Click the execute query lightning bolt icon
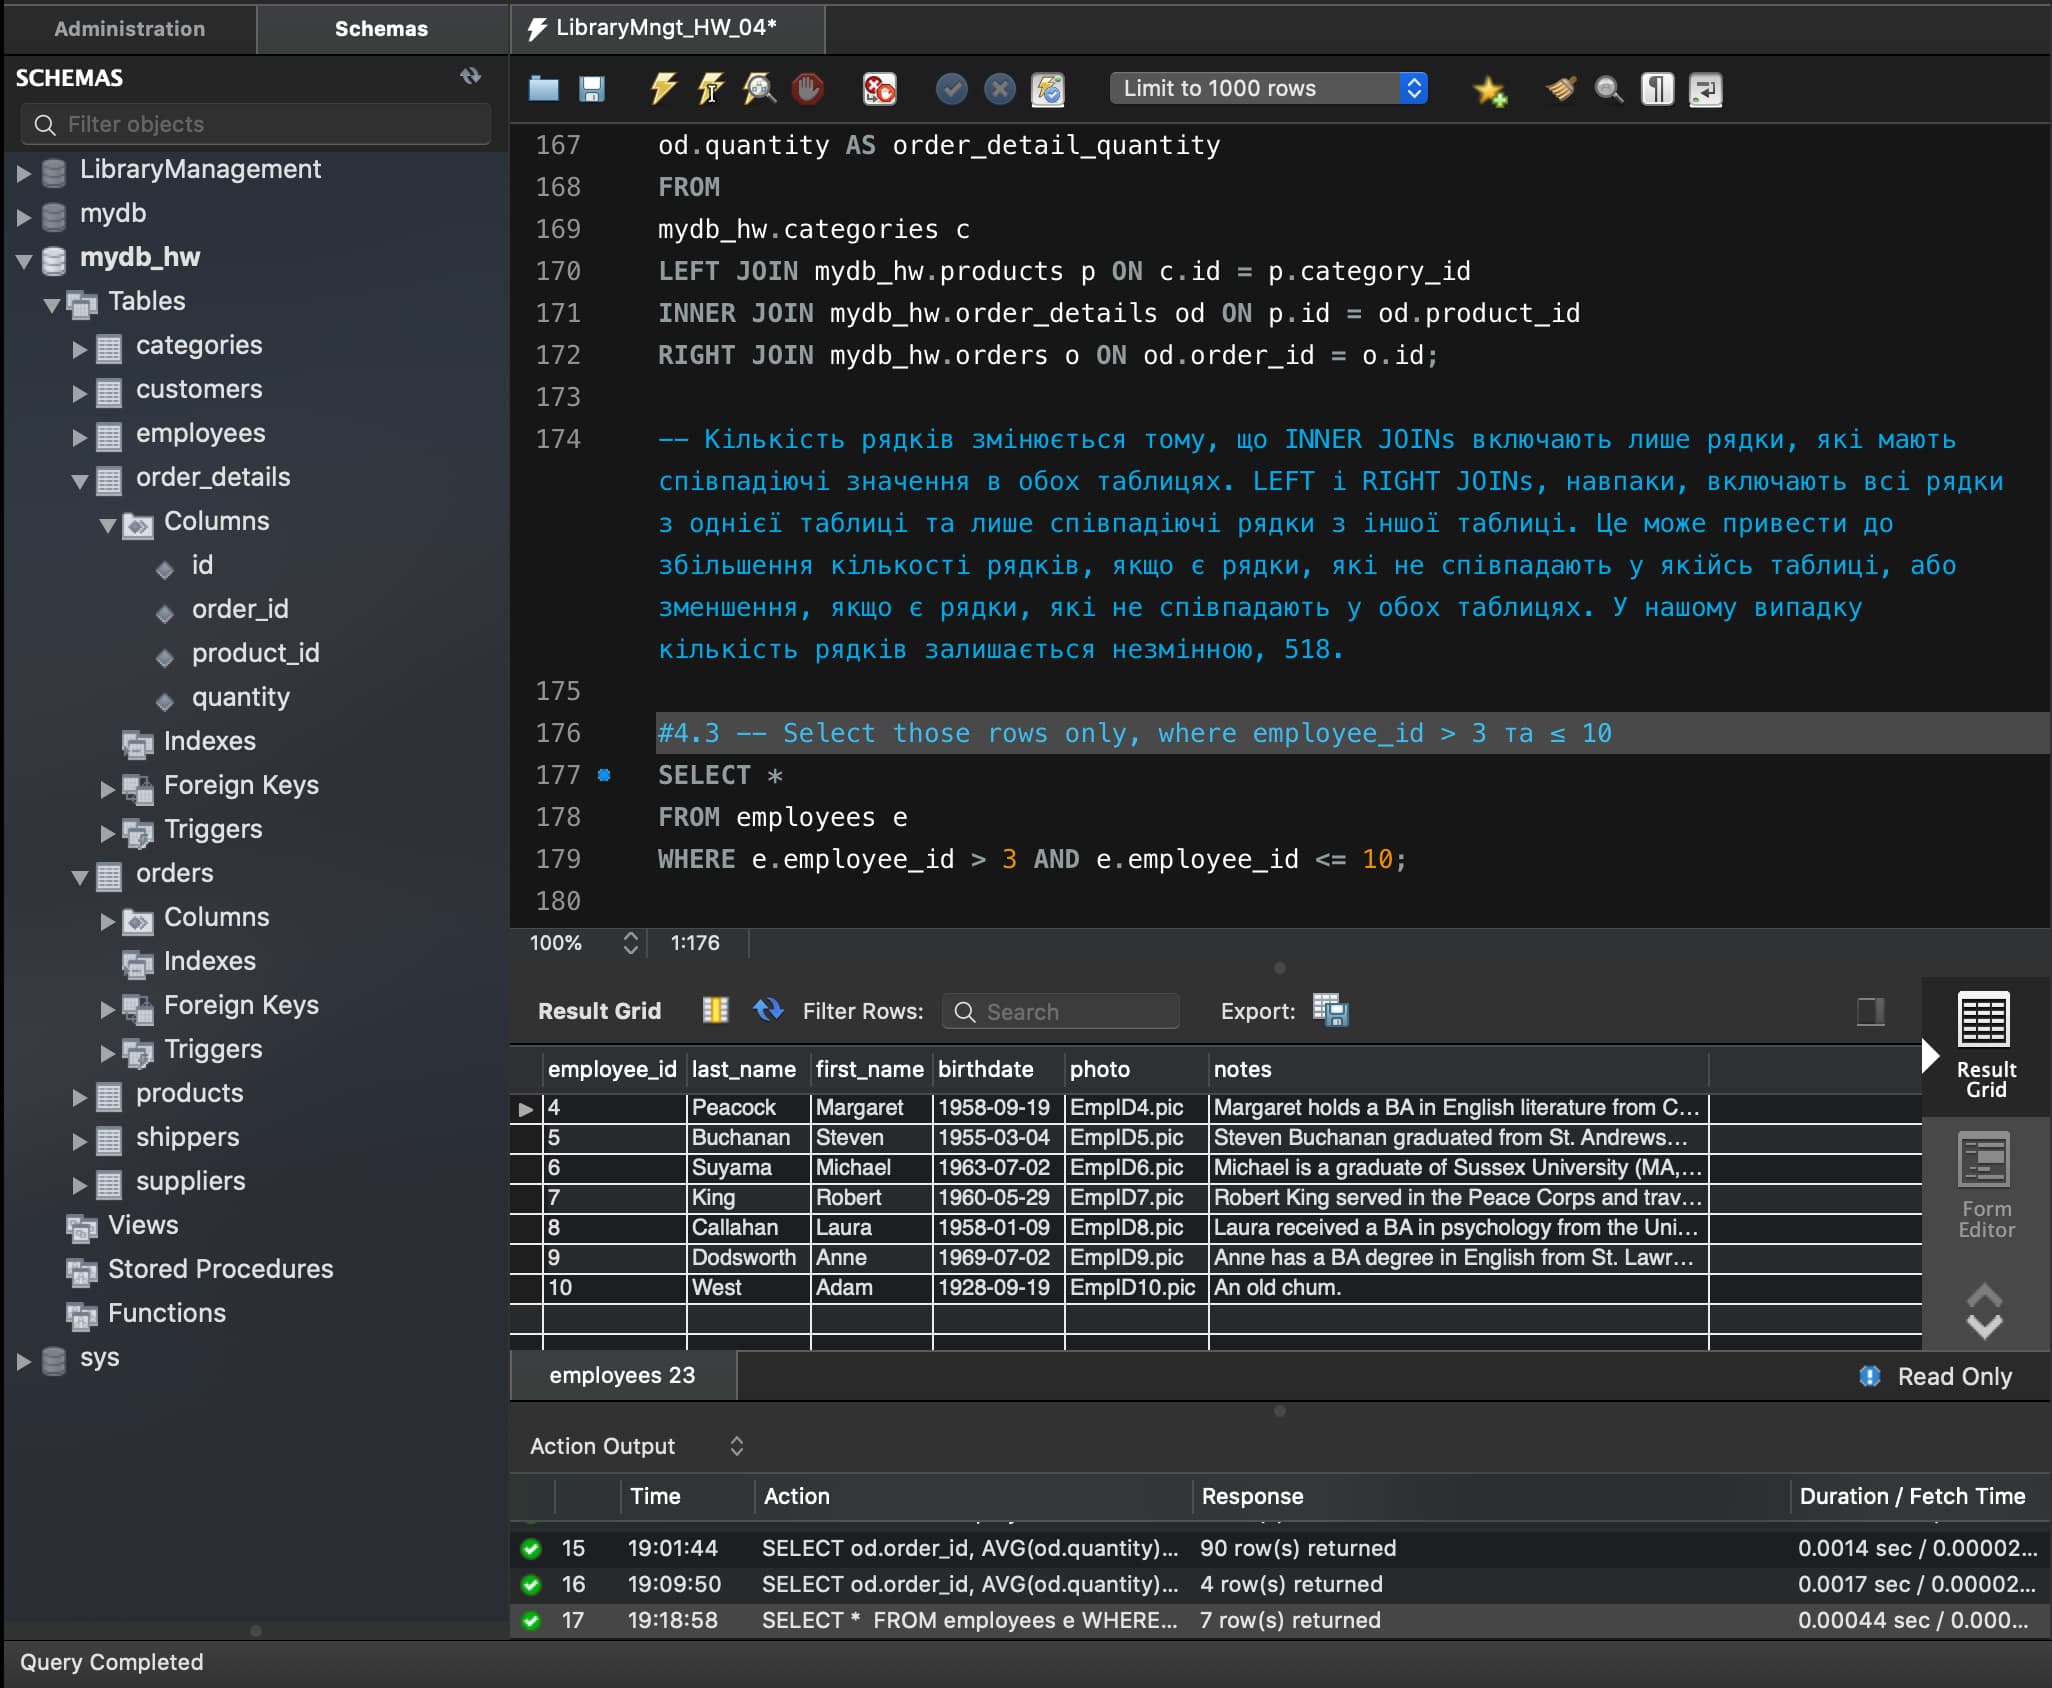Image resolution: width=2052 pixels, height=1688 pixels. tap(663, 89)
